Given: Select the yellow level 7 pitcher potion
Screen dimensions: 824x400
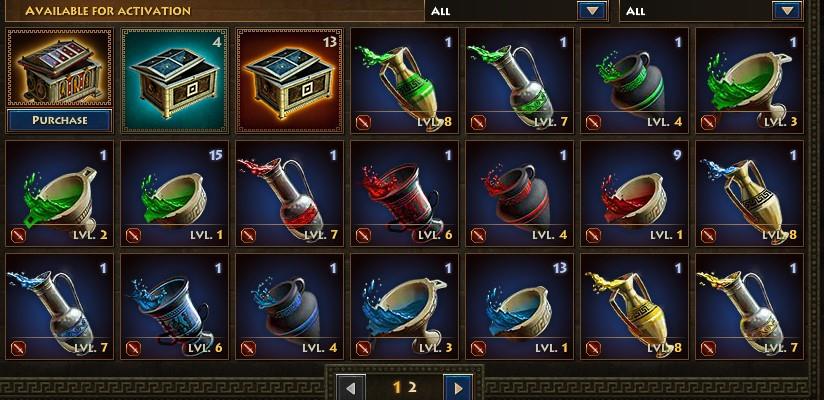Looking at the screenshot, I should coord(749,307).
